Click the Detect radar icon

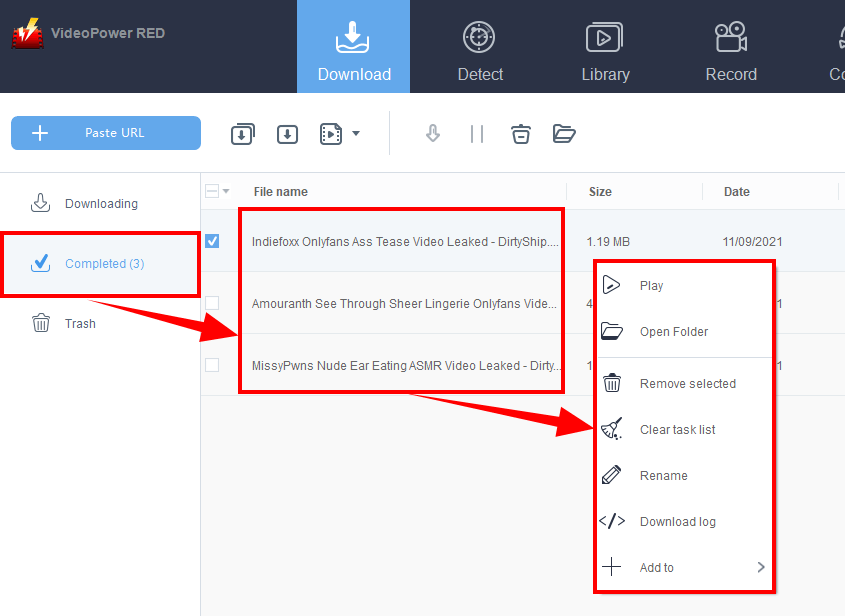coord(479,37)
